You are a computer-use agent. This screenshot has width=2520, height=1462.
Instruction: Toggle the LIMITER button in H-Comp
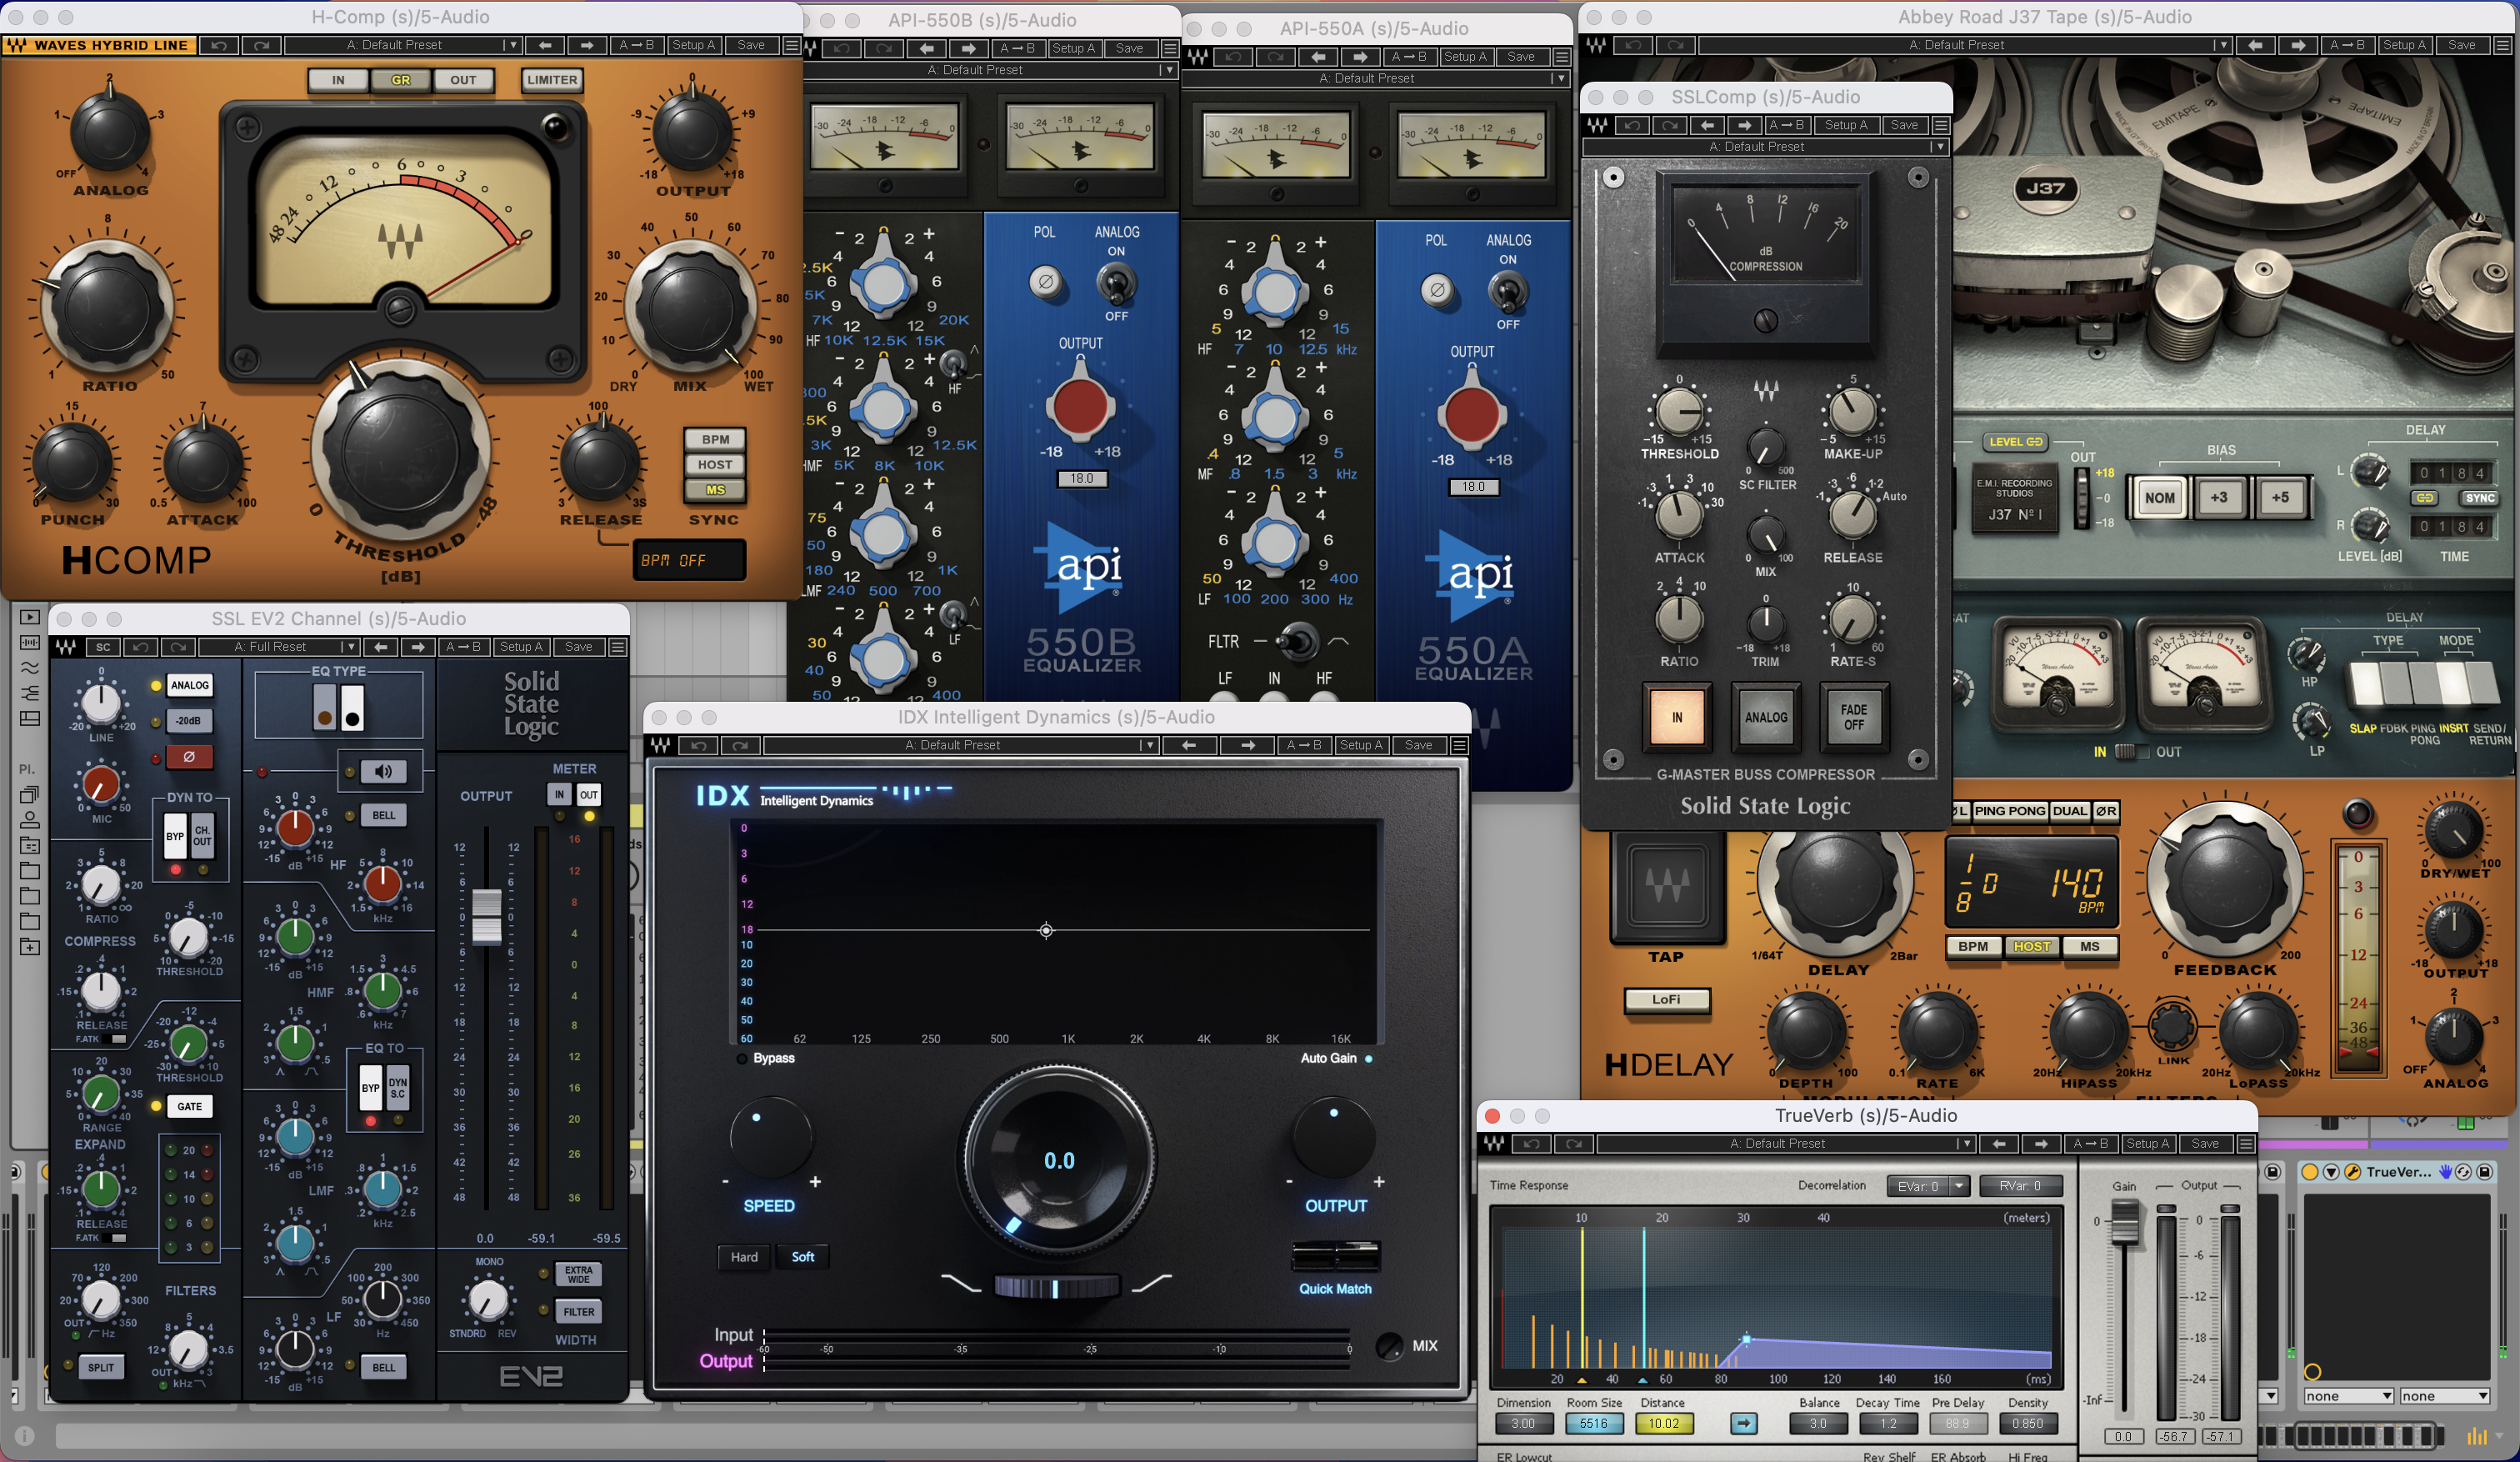coord(552,80)
